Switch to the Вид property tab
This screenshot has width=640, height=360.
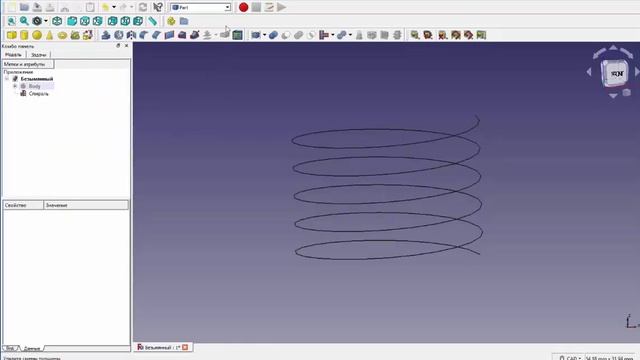(10, 348)
